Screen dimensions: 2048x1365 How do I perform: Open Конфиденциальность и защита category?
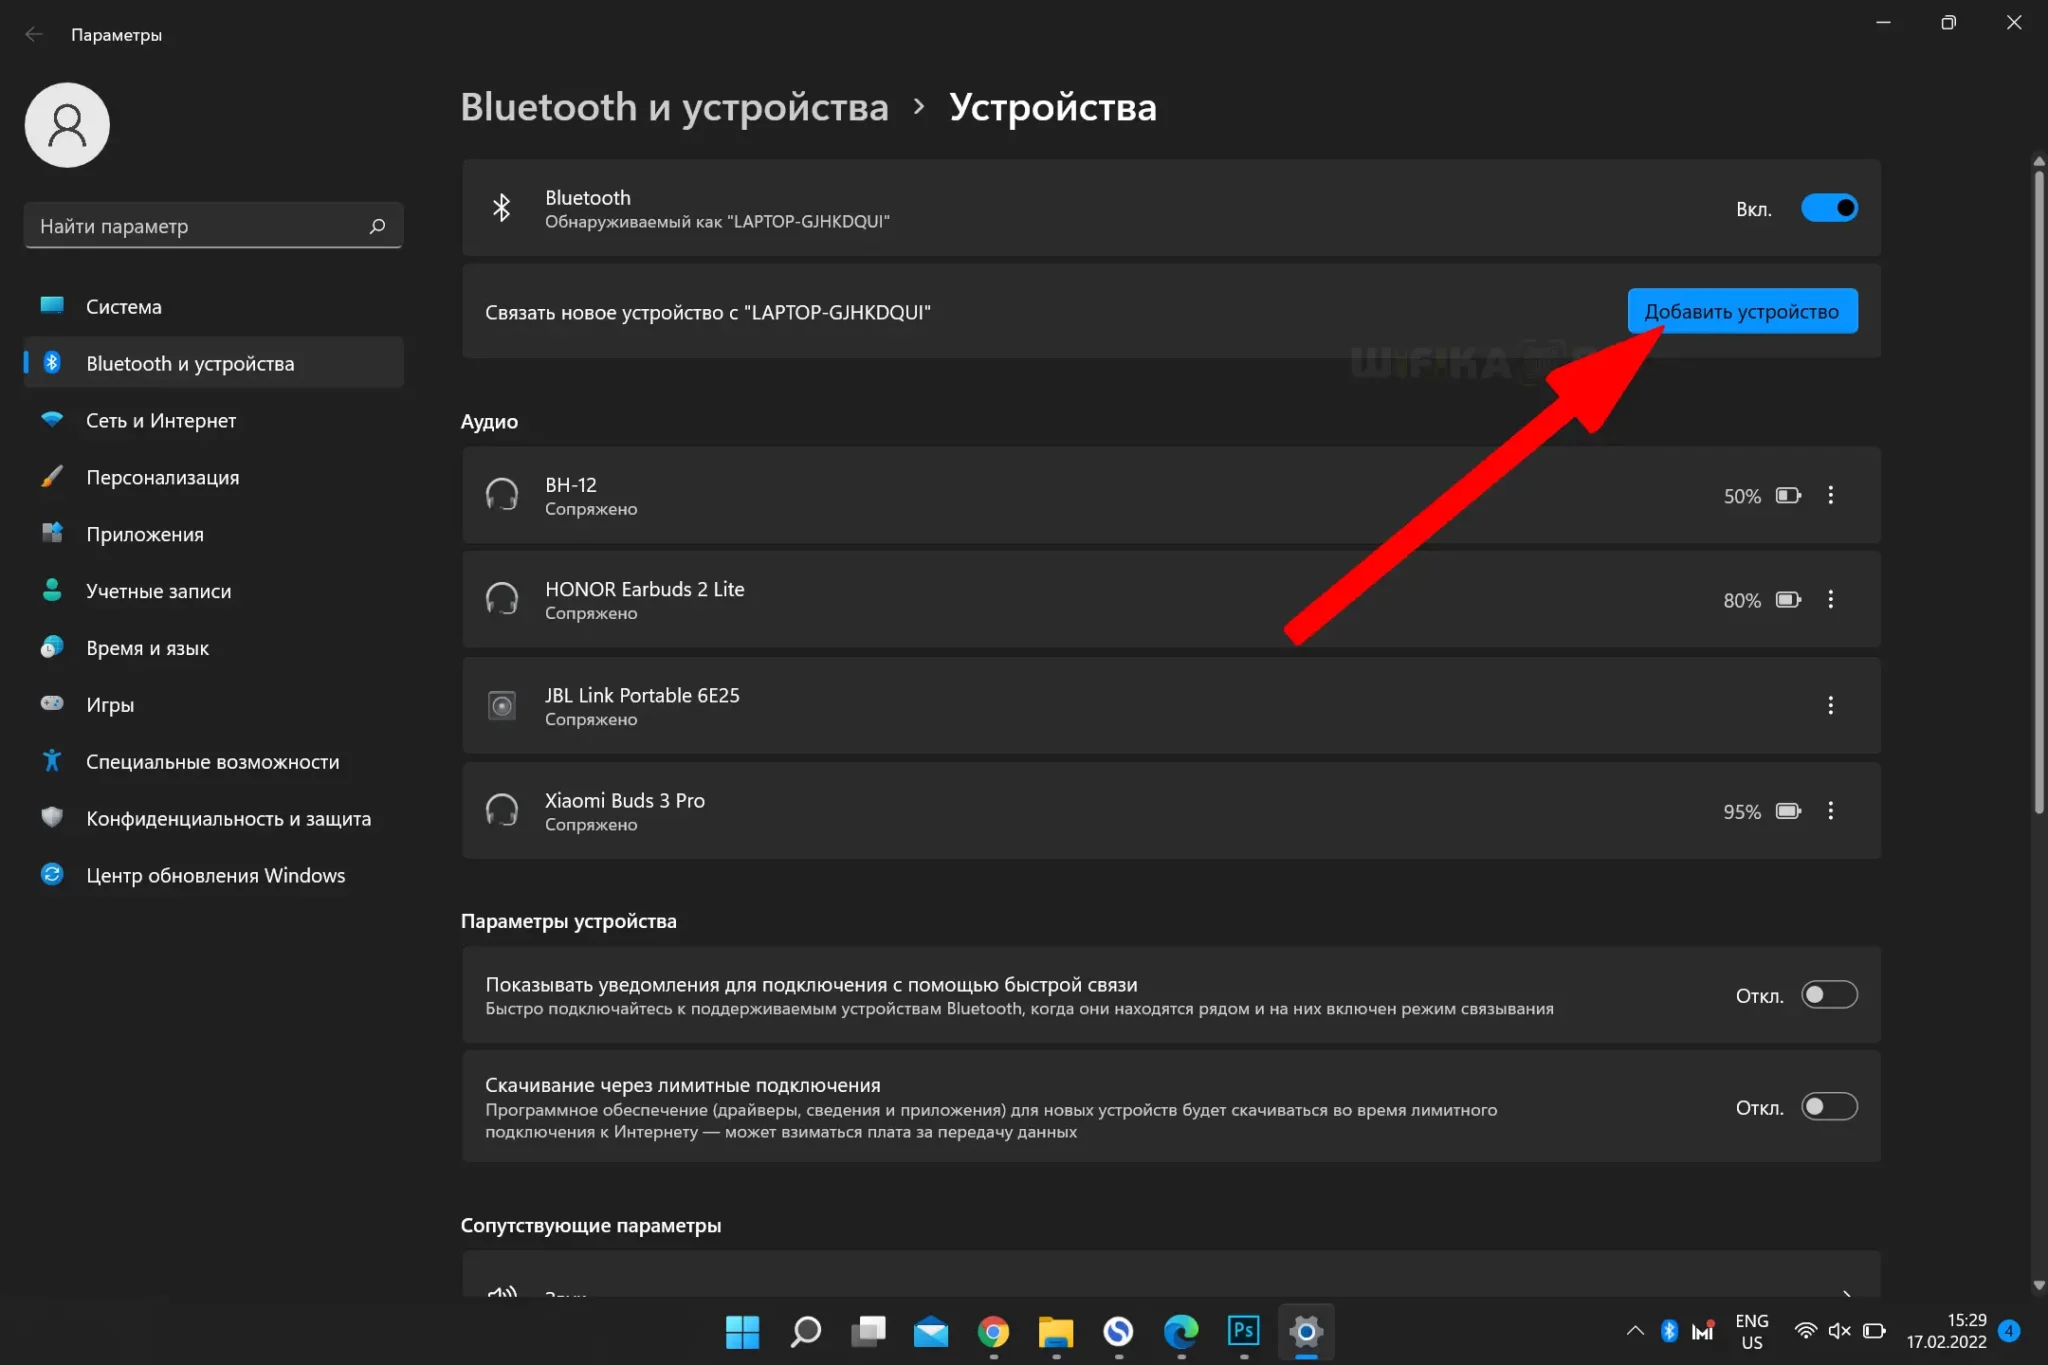tap(213, 819)
